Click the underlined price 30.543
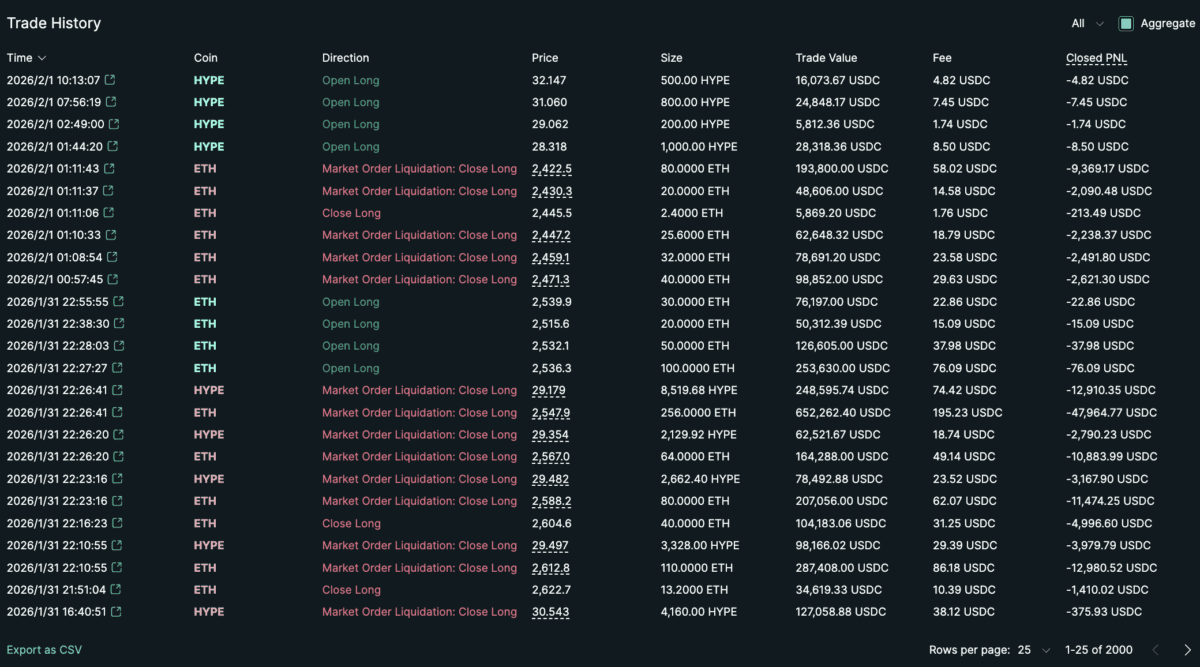The width and height of the screenshot is (1200, 667). (549, 612)
